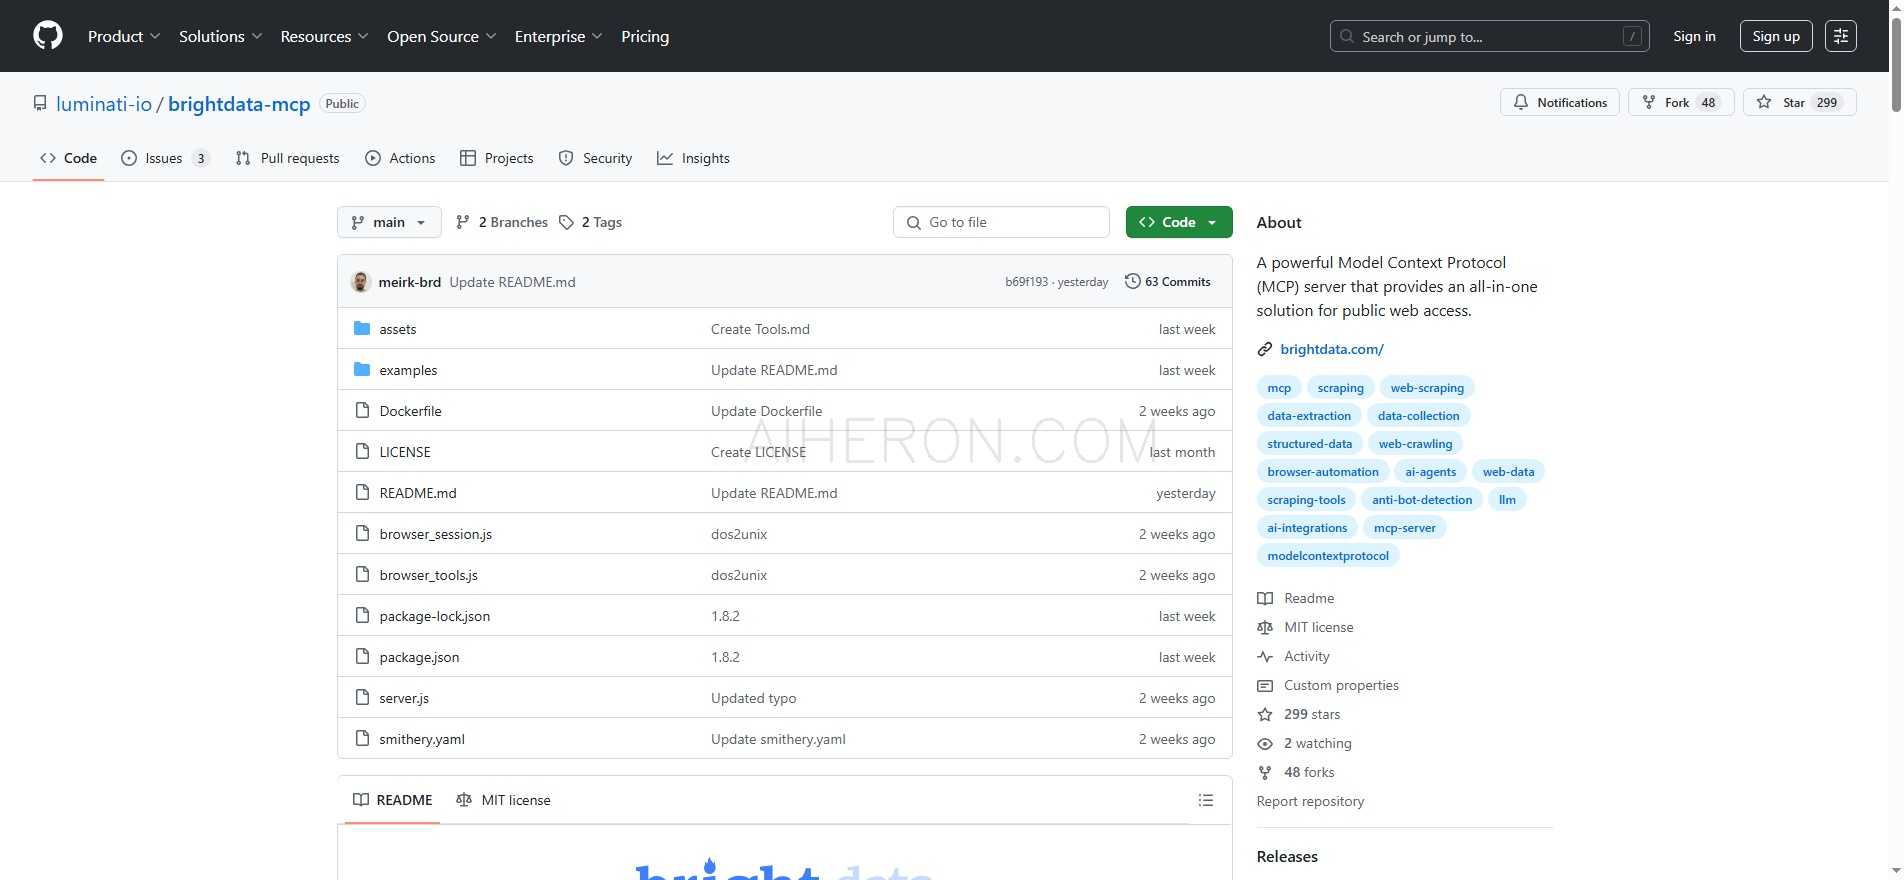Click the anti-bot-detection topic tag
Image resolution: width=1904 pixels, height=880 pixels.
[x=1422, y=500]
